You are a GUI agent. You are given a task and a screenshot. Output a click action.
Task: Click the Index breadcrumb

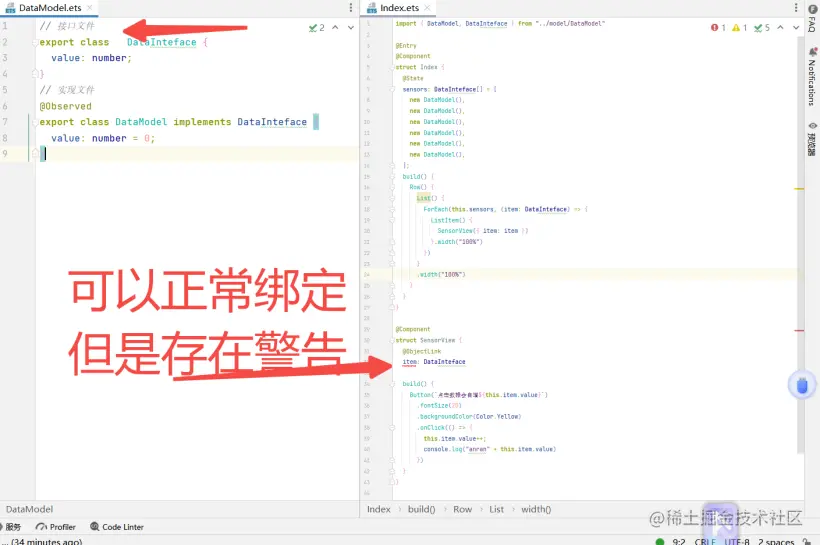[379, 509]
